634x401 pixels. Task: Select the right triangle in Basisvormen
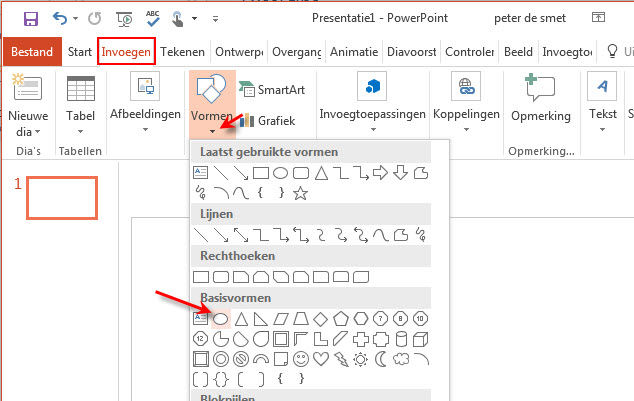[260, 319]
